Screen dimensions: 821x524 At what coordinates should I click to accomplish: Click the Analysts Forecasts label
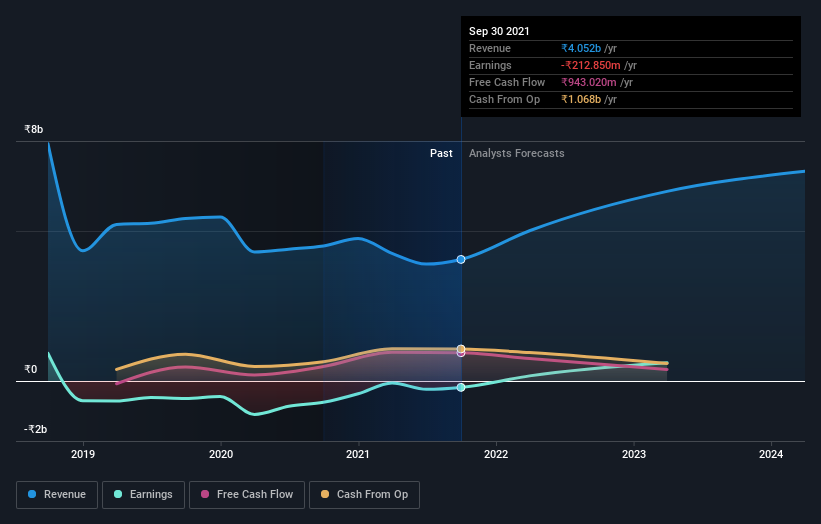(x=517, y=153)
